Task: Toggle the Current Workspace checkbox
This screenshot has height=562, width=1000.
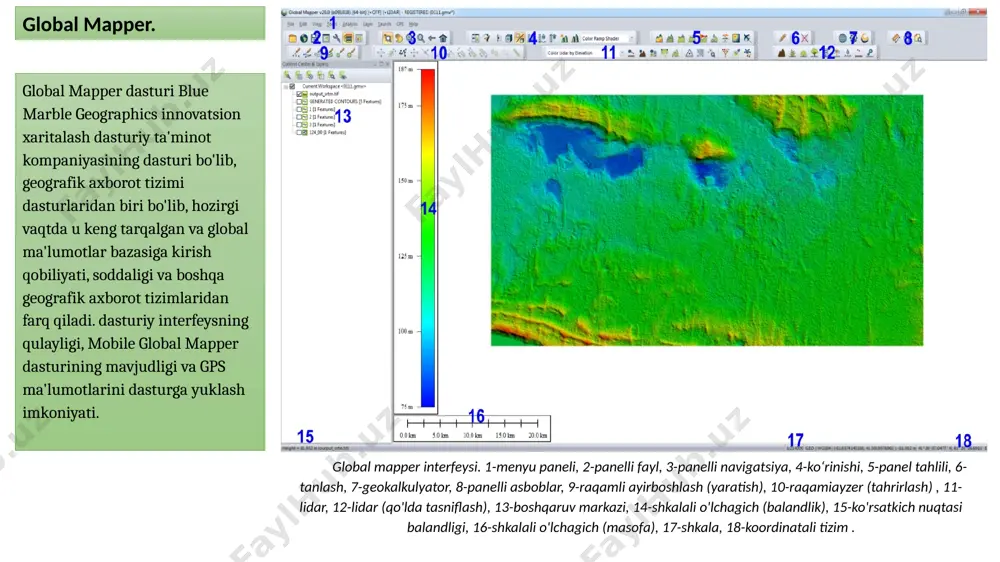Action: click(292, 86)
